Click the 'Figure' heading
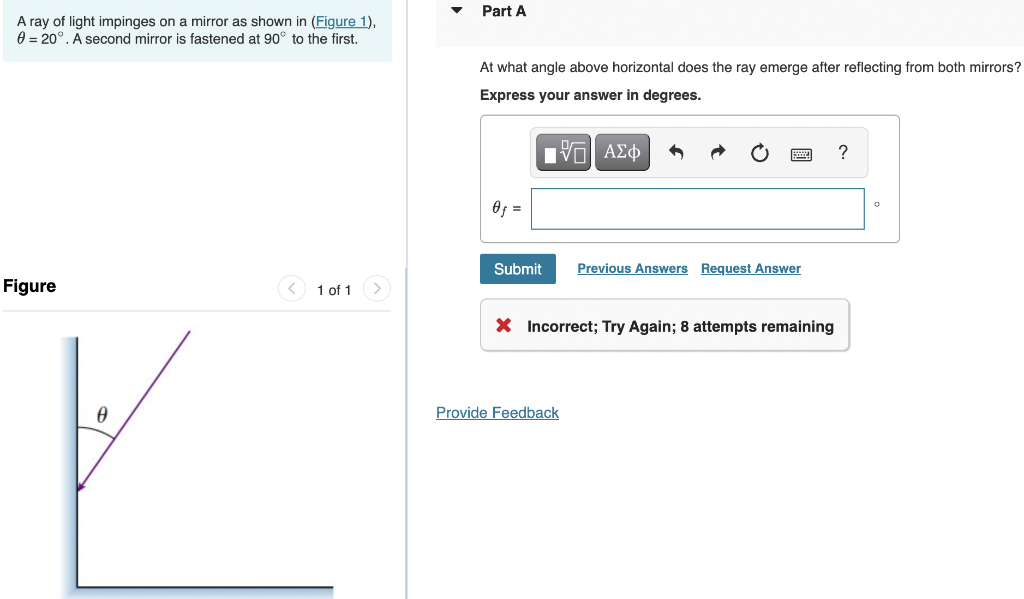The width and height of the screenshot is (1024, 599). tap(29, 286)
